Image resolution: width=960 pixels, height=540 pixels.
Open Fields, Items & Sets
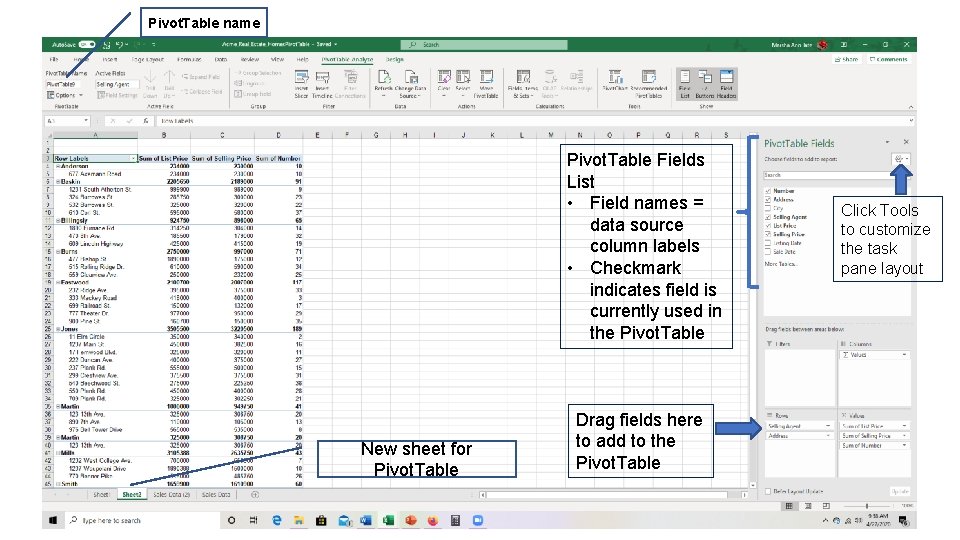point(523,83)
